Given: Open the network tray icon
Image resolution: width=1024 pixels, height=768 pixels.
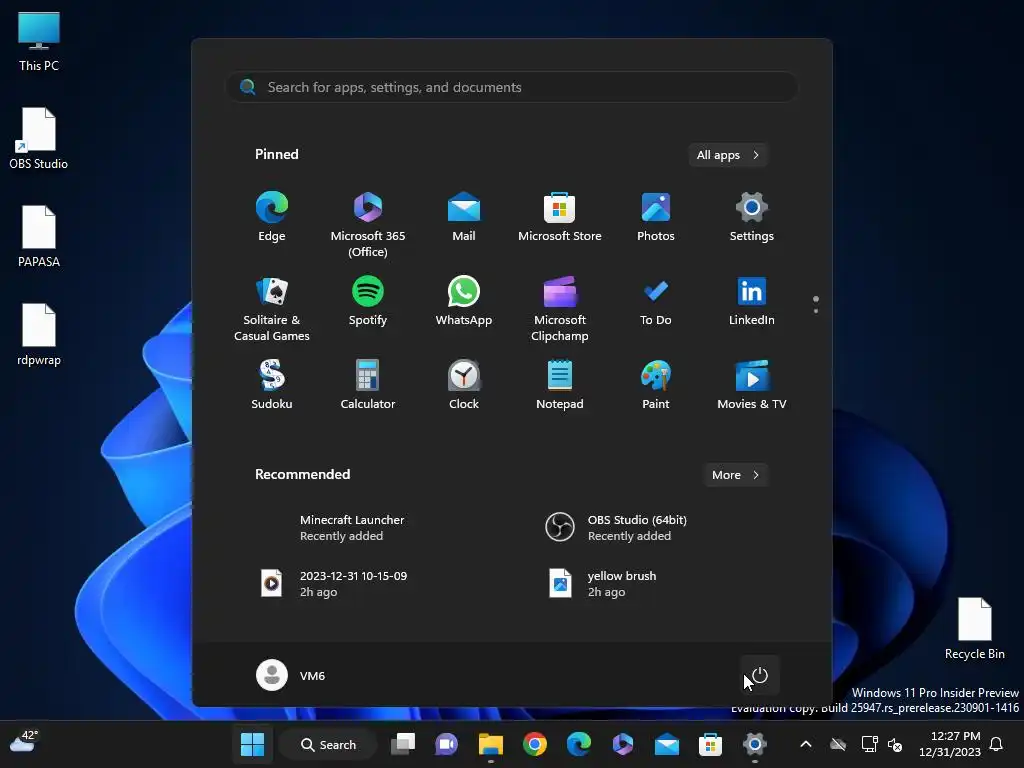Looking at the screenshot, I should pos(869,744).
